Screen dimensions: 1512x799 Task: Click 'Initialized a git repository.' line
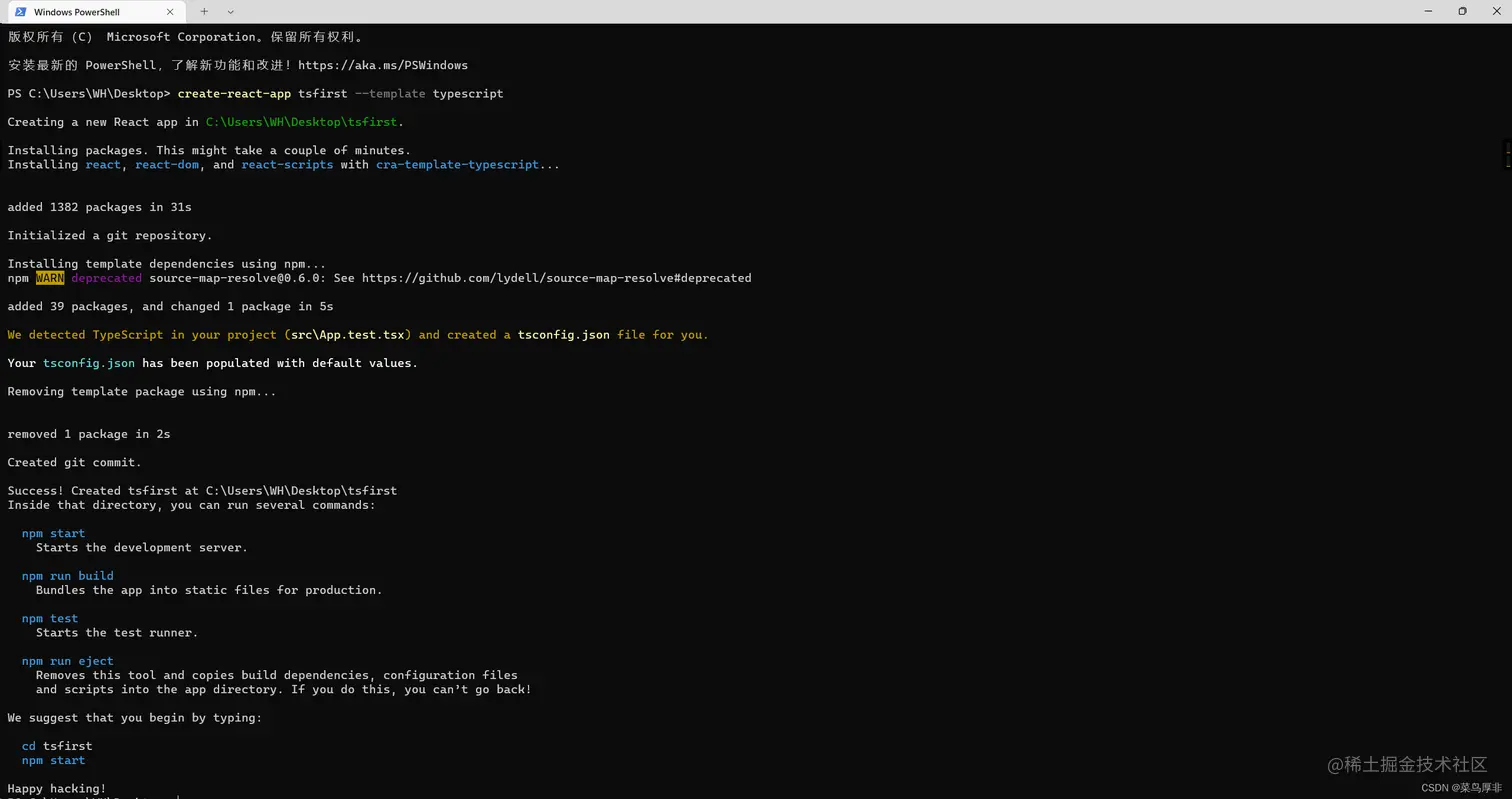click(x=110, y=236)
